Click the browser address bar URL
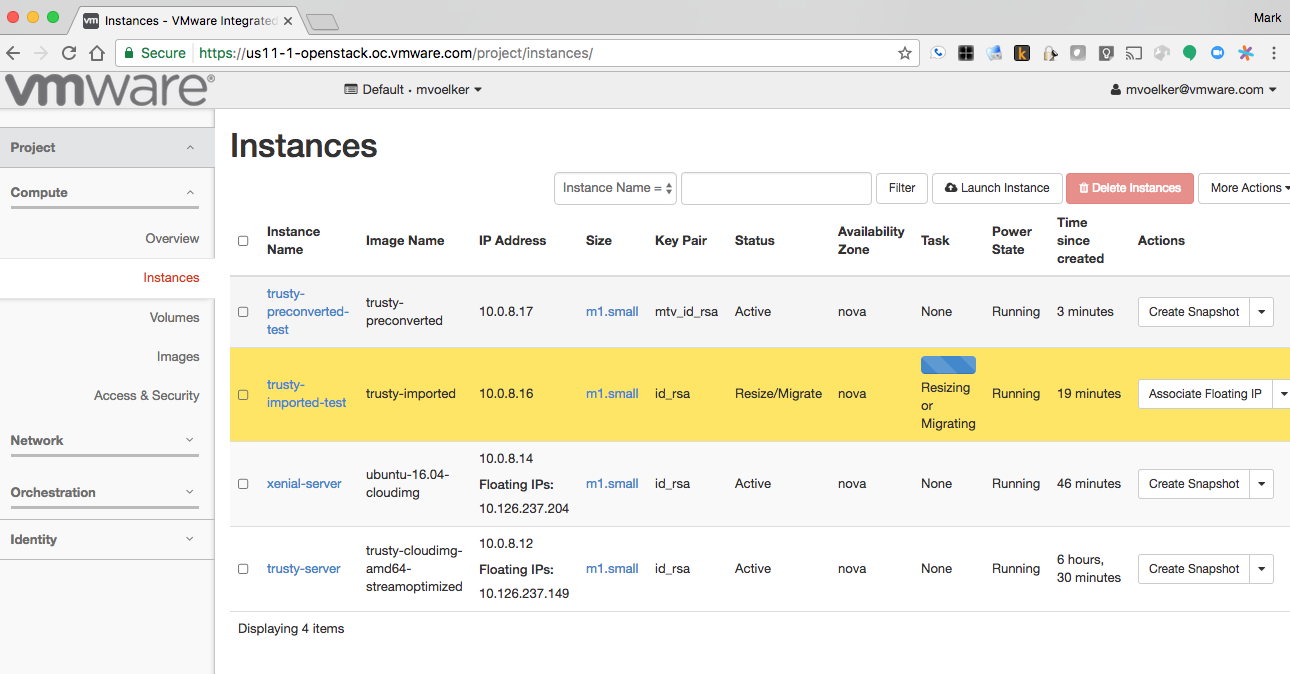 (x=396, y=53)
